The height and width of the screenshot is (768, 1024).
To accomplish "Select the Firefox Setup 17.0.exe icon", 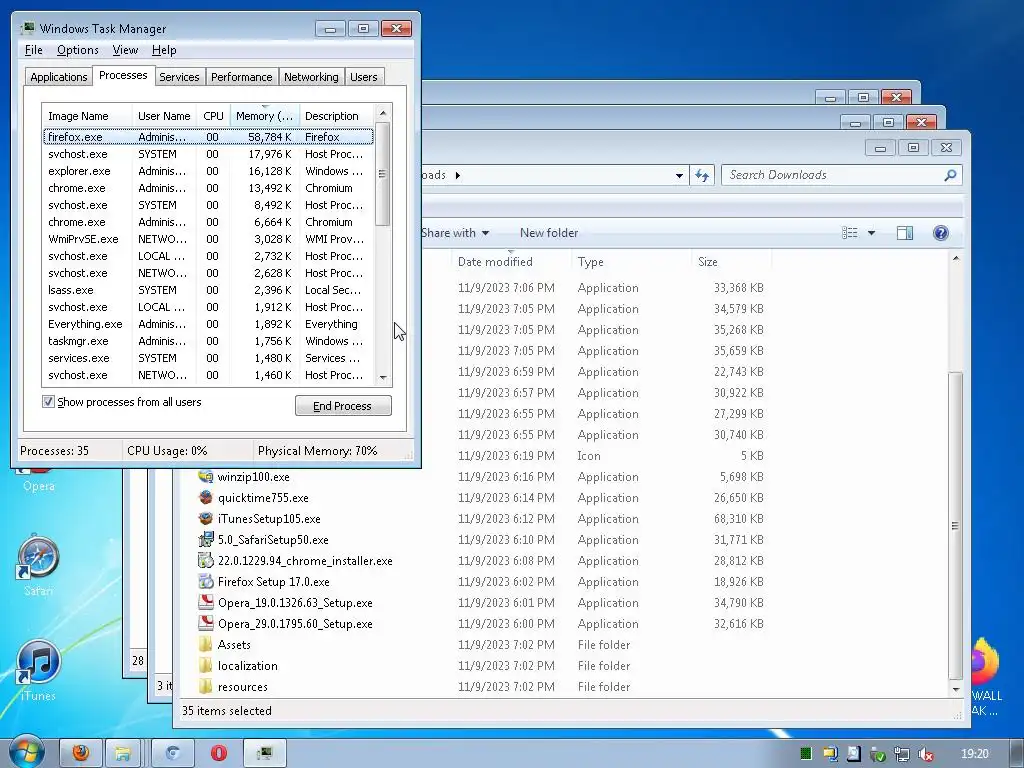I will (x=206, y=581).
